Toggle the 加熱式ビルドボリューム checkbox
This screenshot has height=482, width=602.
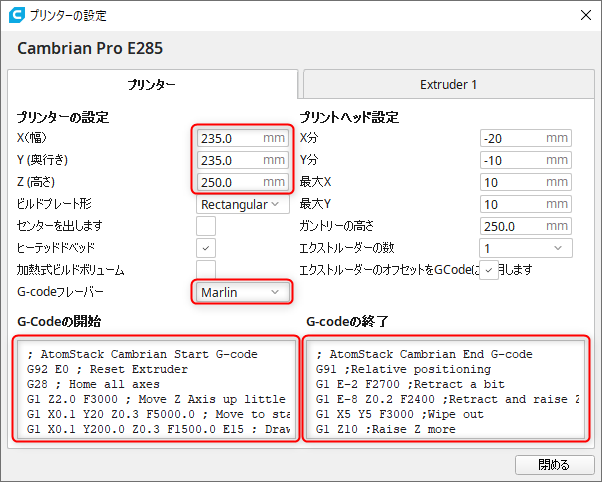click(x=206, y=270)
